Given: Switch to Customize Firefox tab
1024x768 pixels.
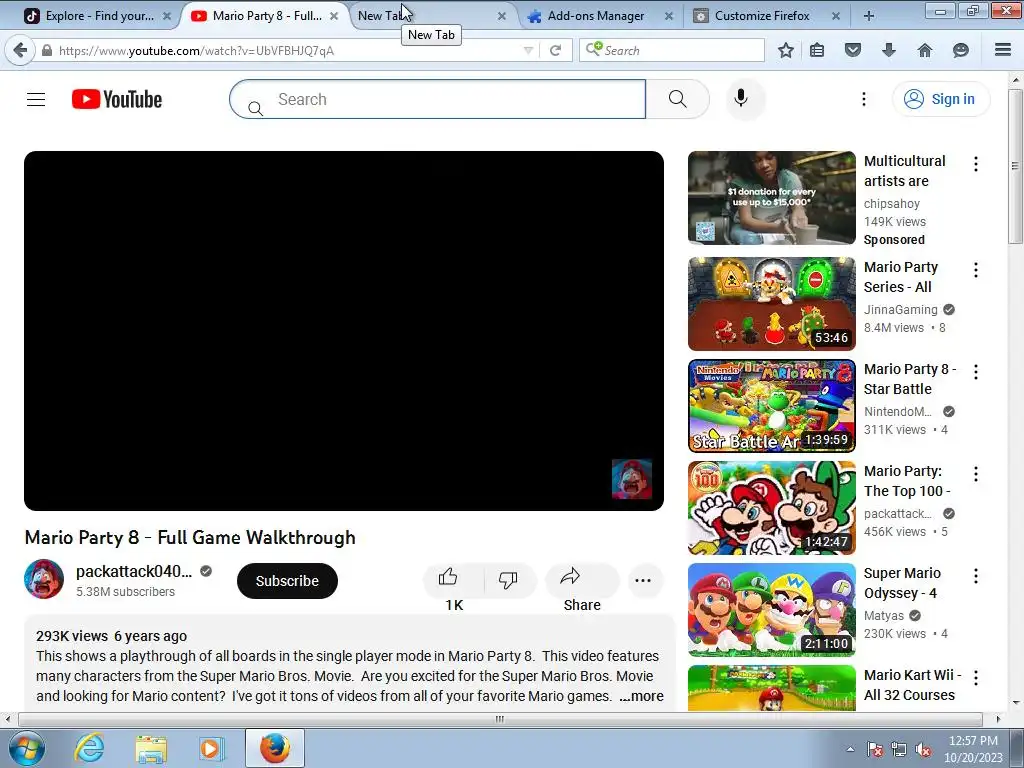Looking at the screenshot, I should (x=762, y=16).
